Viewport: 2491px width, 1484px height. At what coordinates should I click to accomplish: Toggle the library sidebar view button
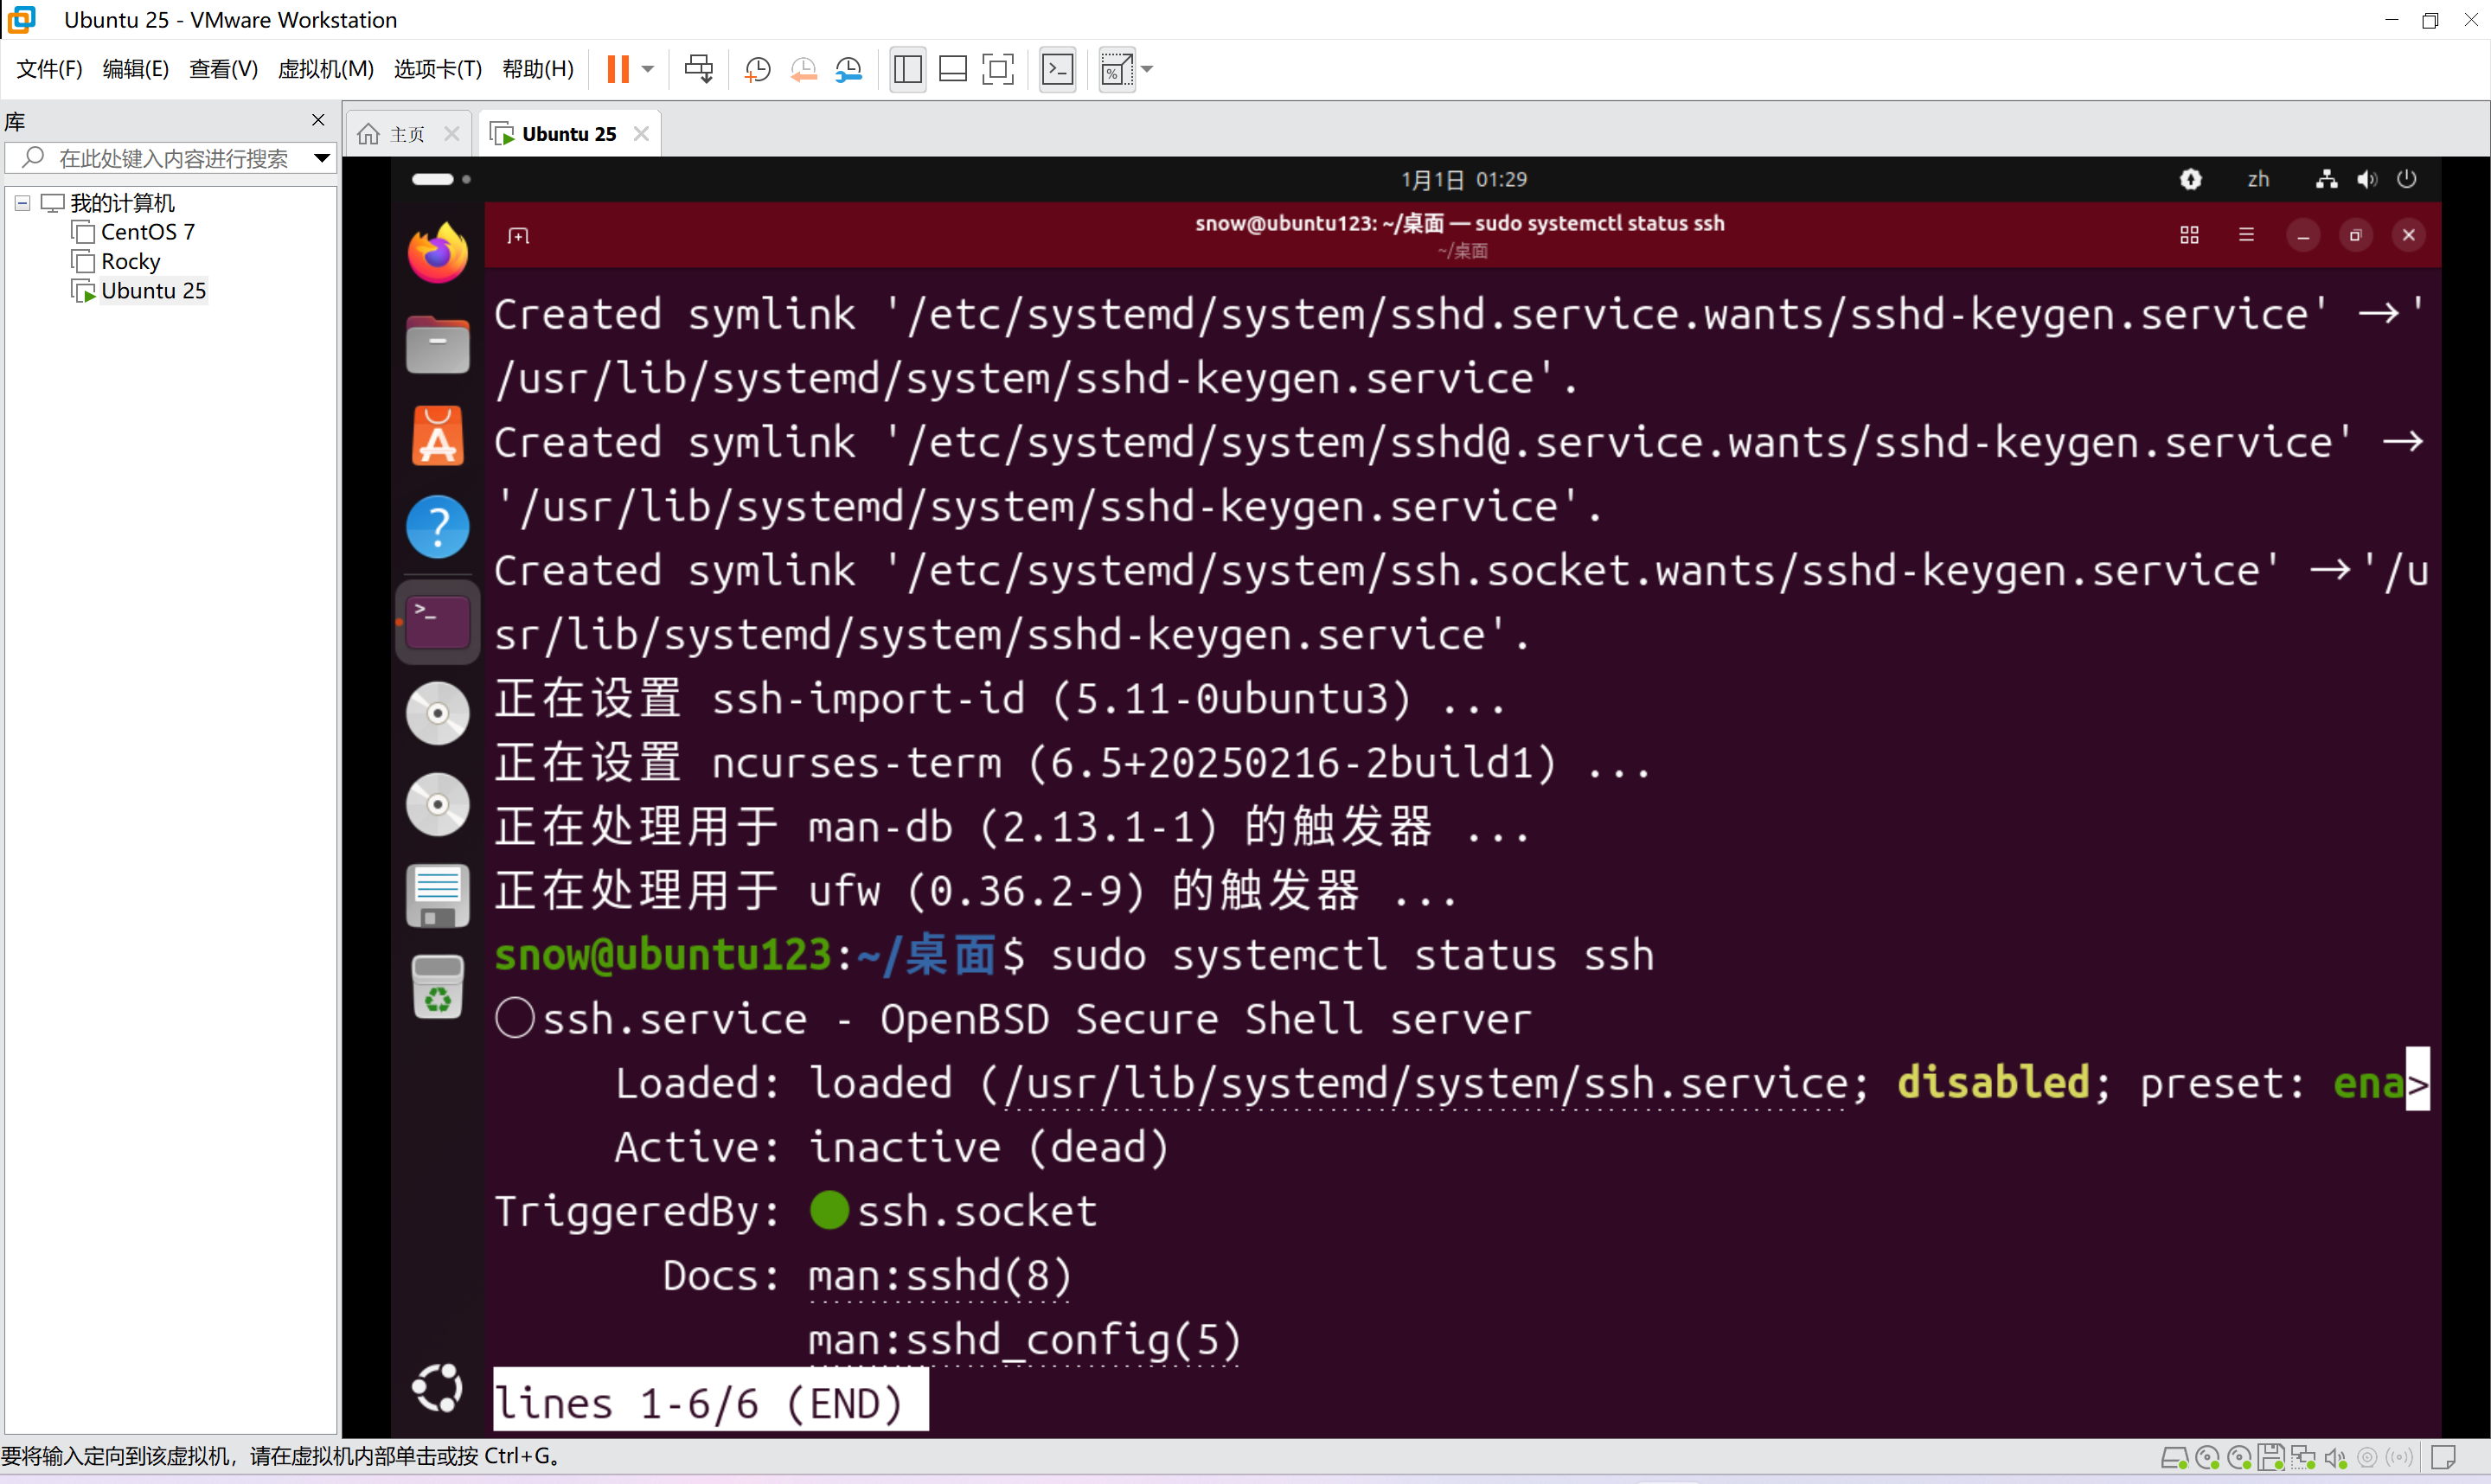point(907,69)
